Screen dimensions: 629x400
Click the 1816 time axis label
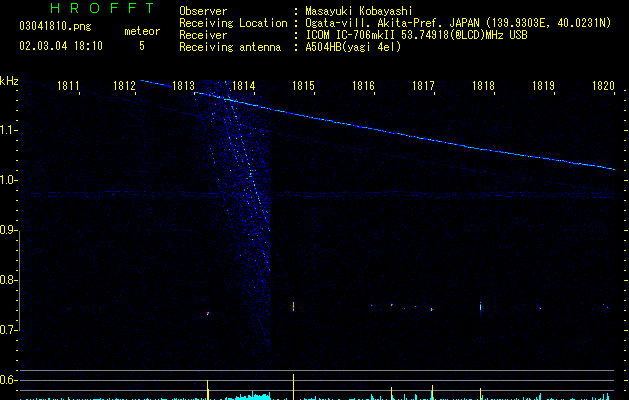click(x=363, y=86)
